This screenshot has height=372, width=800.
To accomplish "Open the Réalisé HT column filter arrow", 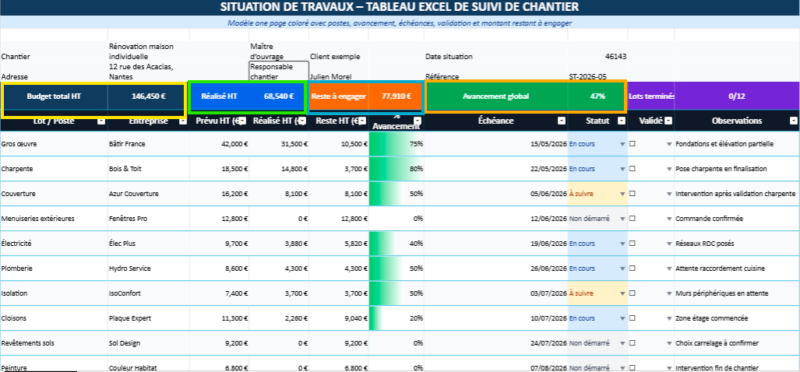I will tap(303, 121).
